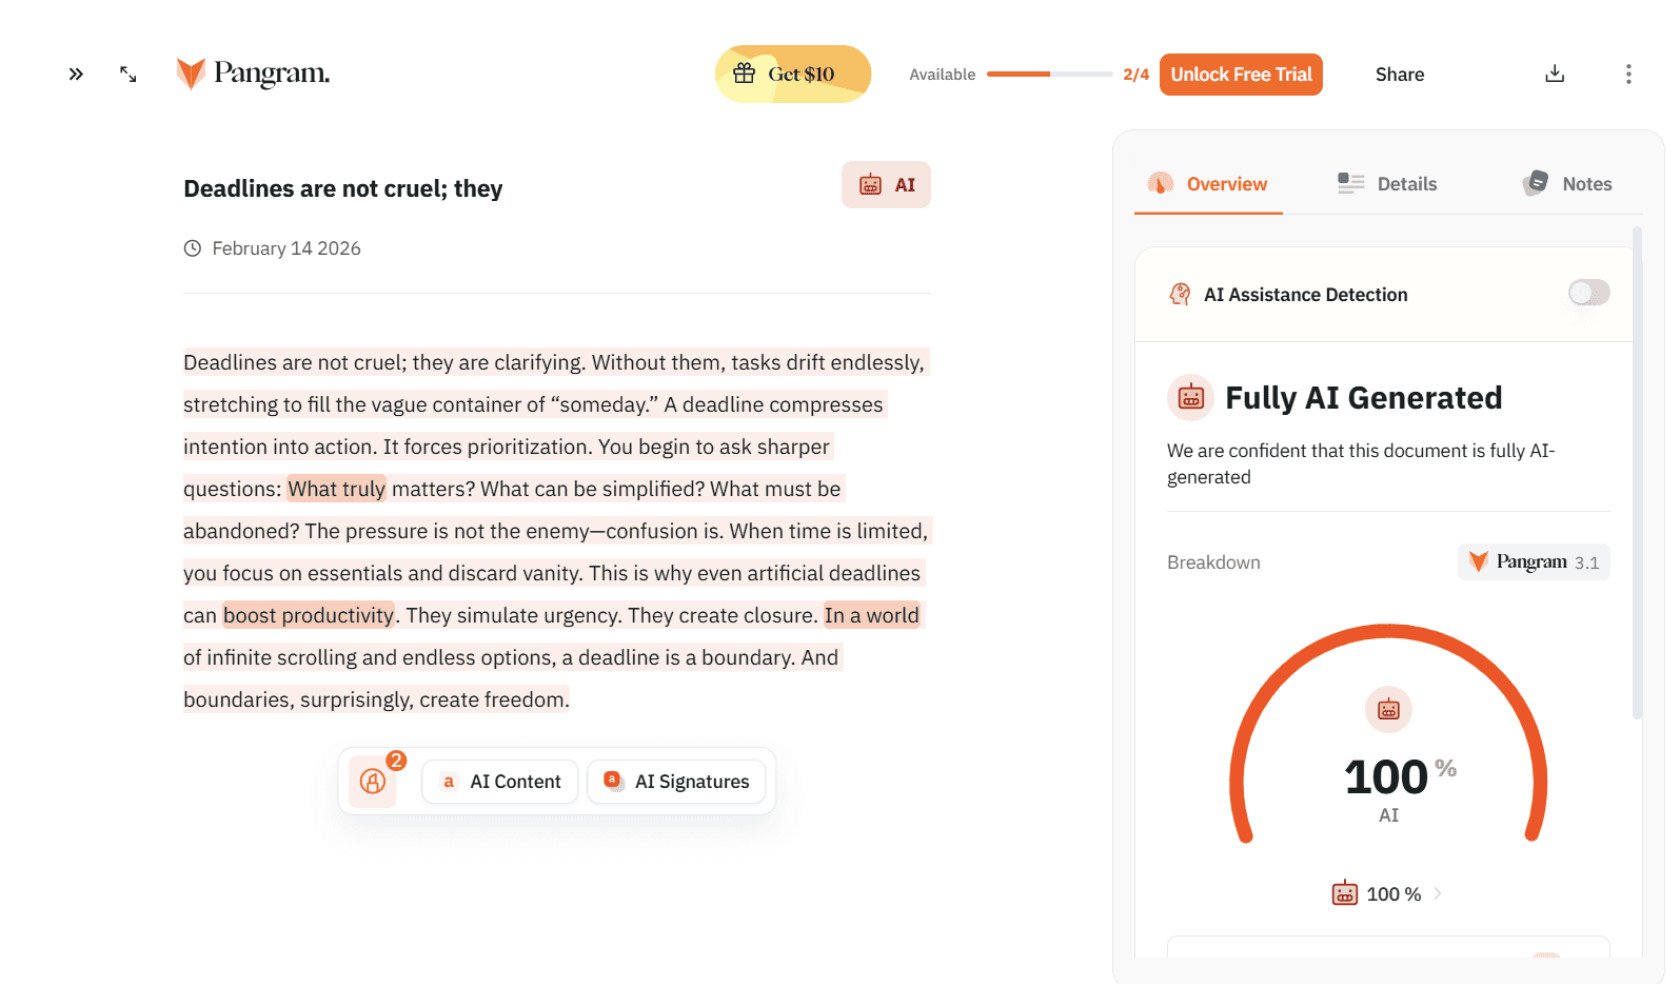Image resolution: width=1666 pixels, height=1000 pixels.
Task: Click the Available usage progress bar
Action: (1049, 74)
